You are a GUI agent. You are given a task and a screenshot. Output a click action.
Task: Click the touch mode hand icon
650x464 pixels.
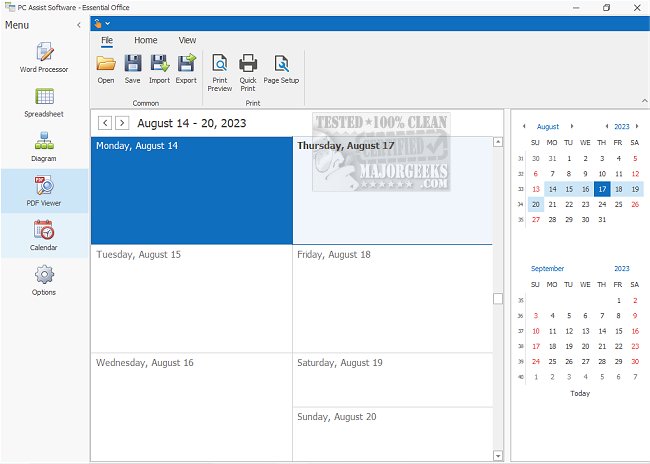98,24
